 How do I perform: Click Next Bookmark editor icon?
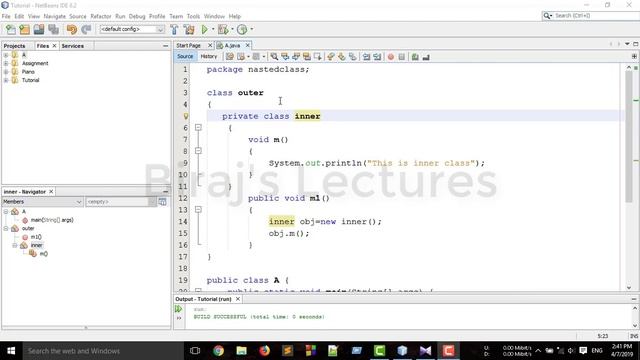click(342, 57)
